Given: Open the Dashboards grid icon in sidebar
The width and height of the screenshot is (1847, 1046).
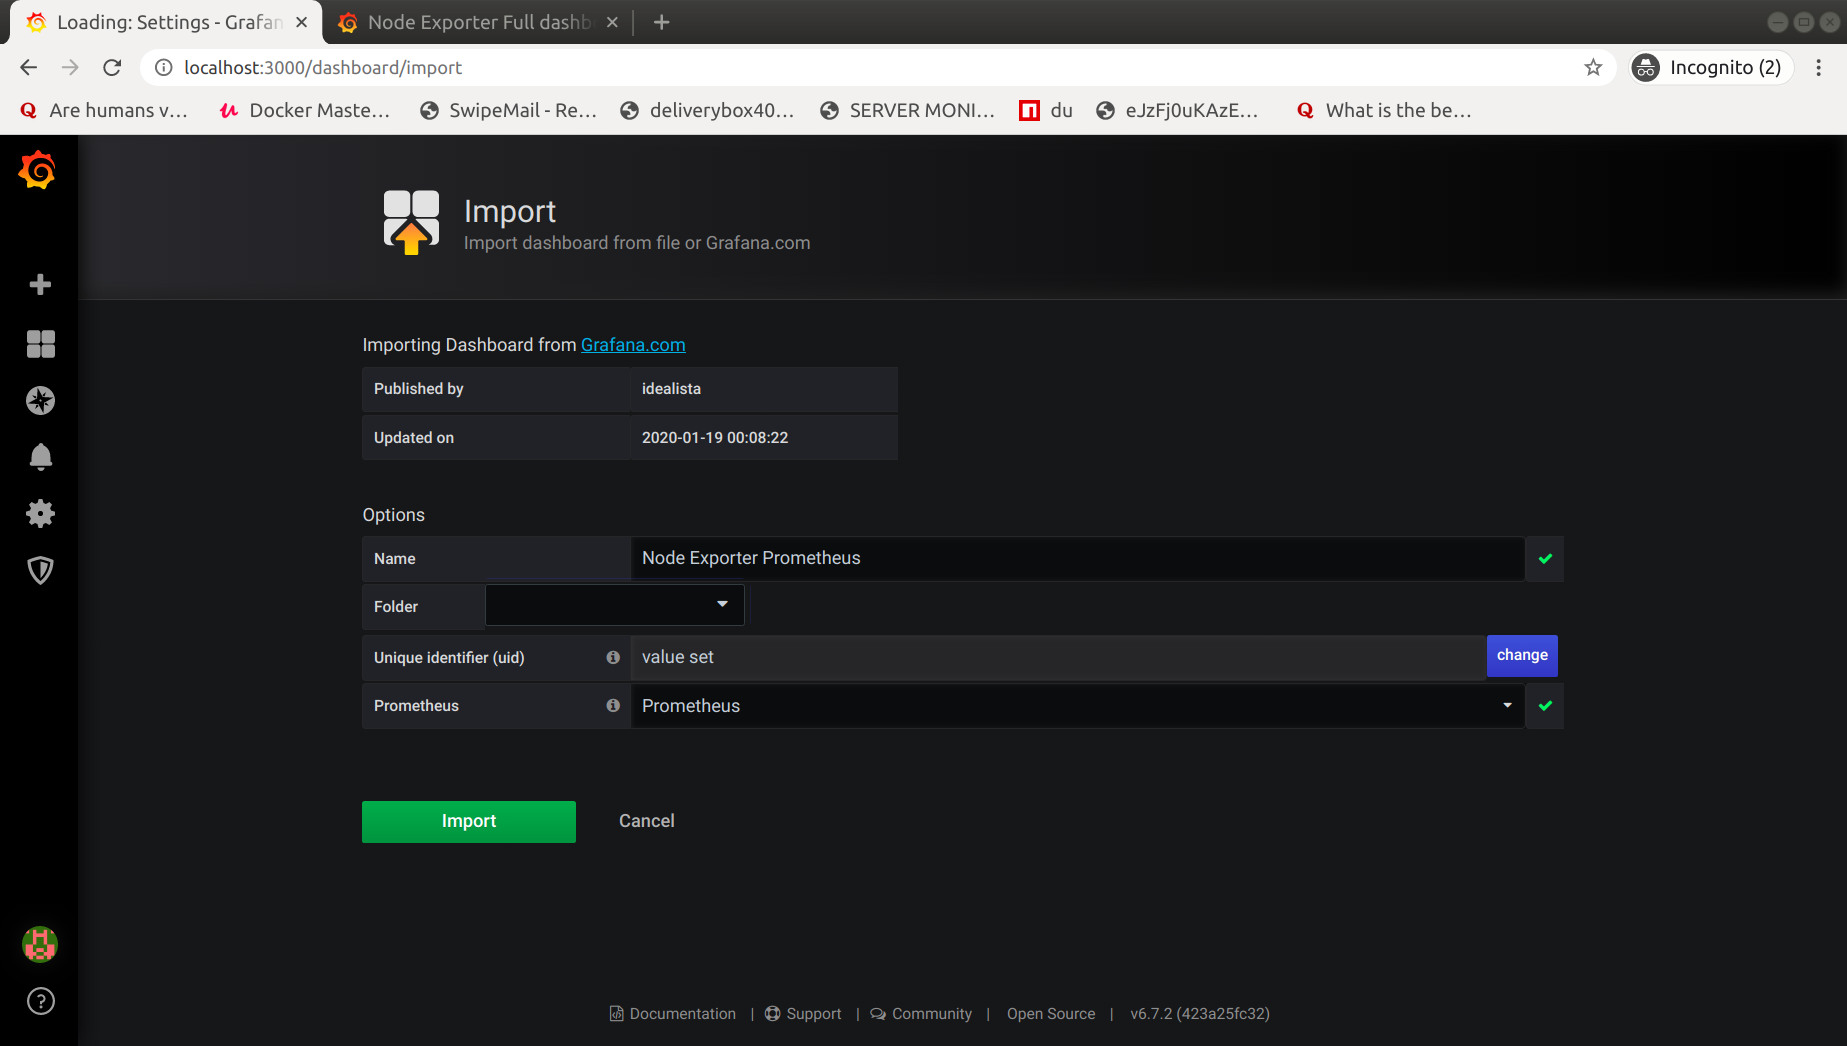Looking at the screenshot, I should pos(40,344).
